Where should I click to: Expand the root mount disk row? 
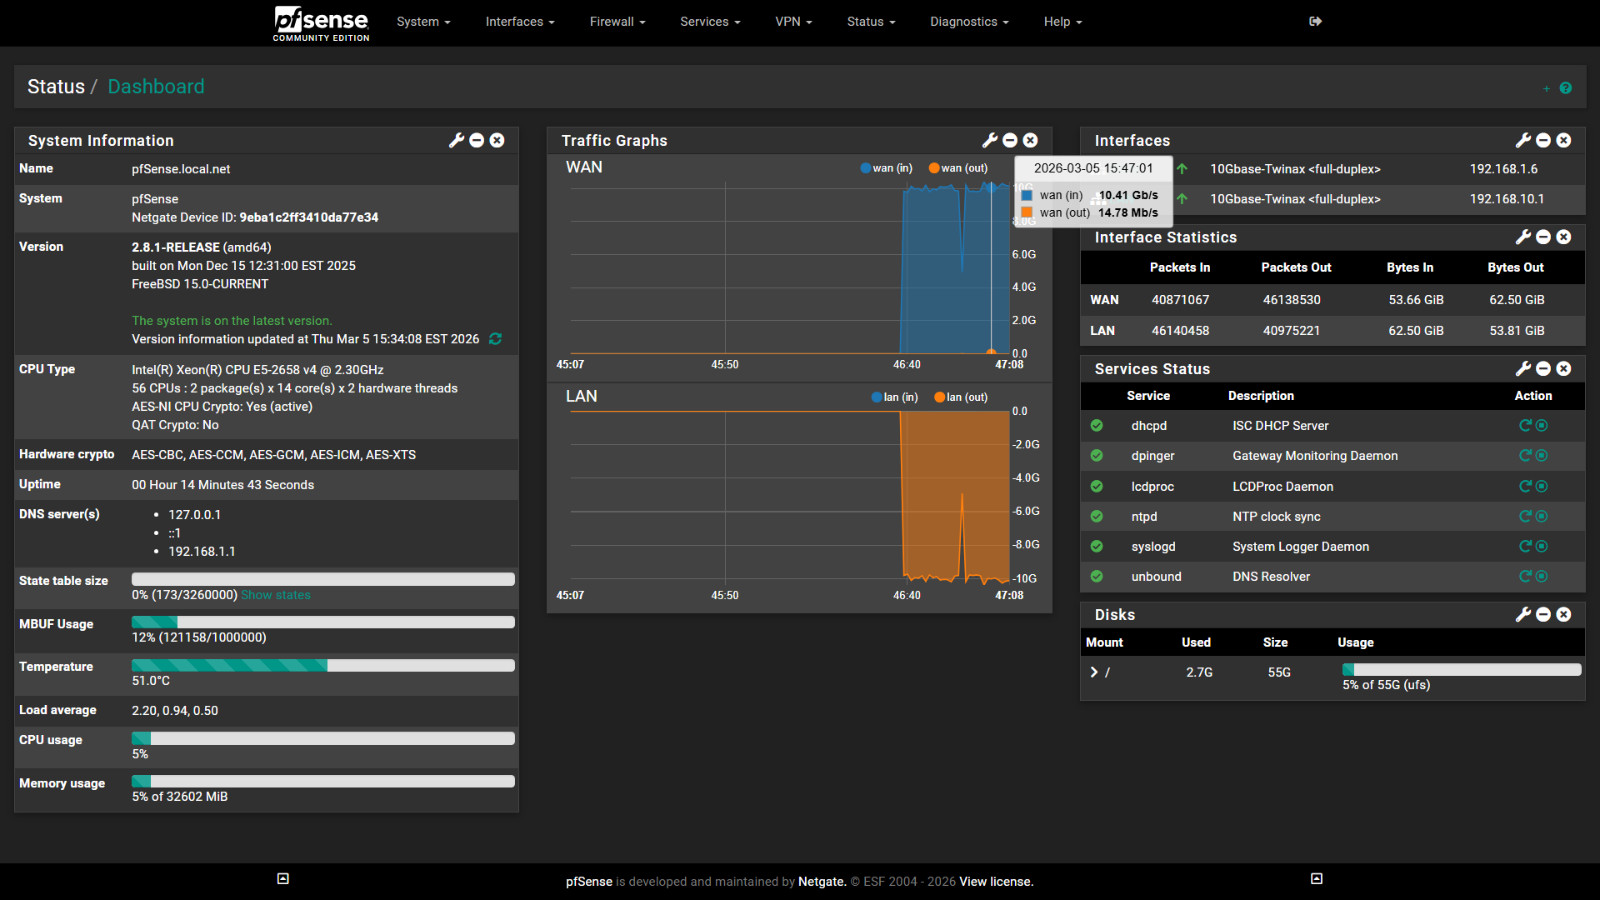(x=1094, y=673)
